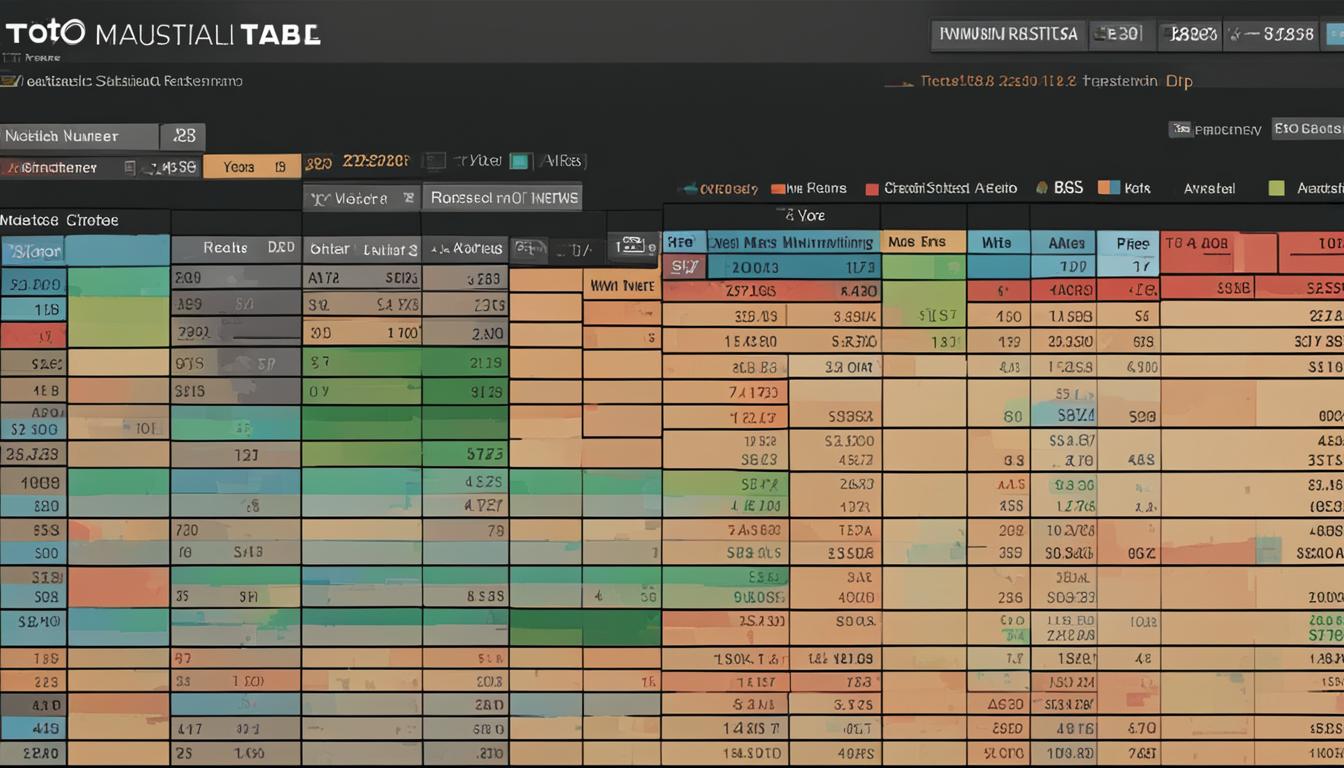Click the orange-blue Kats legend swatch
The height and width of the screenshot is (768, 1344).
pyautogui.click(x=1108, y=187)
